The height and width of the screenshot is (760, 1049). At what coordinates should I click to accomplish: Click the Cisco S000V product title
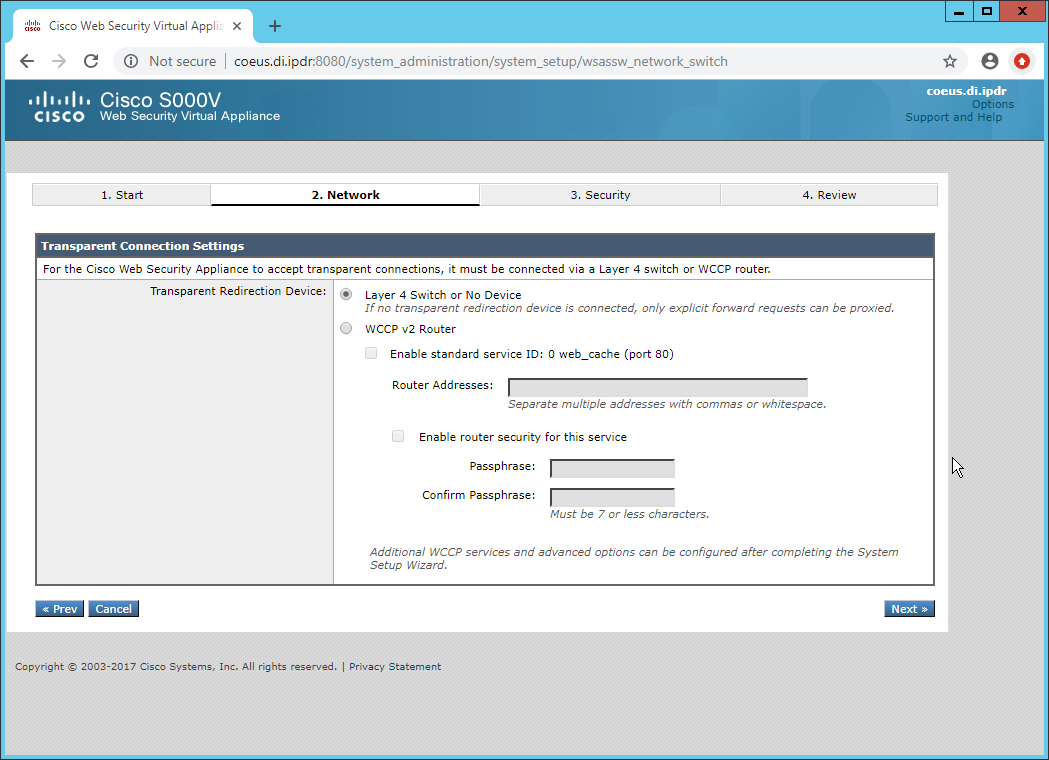pos(161,100)
